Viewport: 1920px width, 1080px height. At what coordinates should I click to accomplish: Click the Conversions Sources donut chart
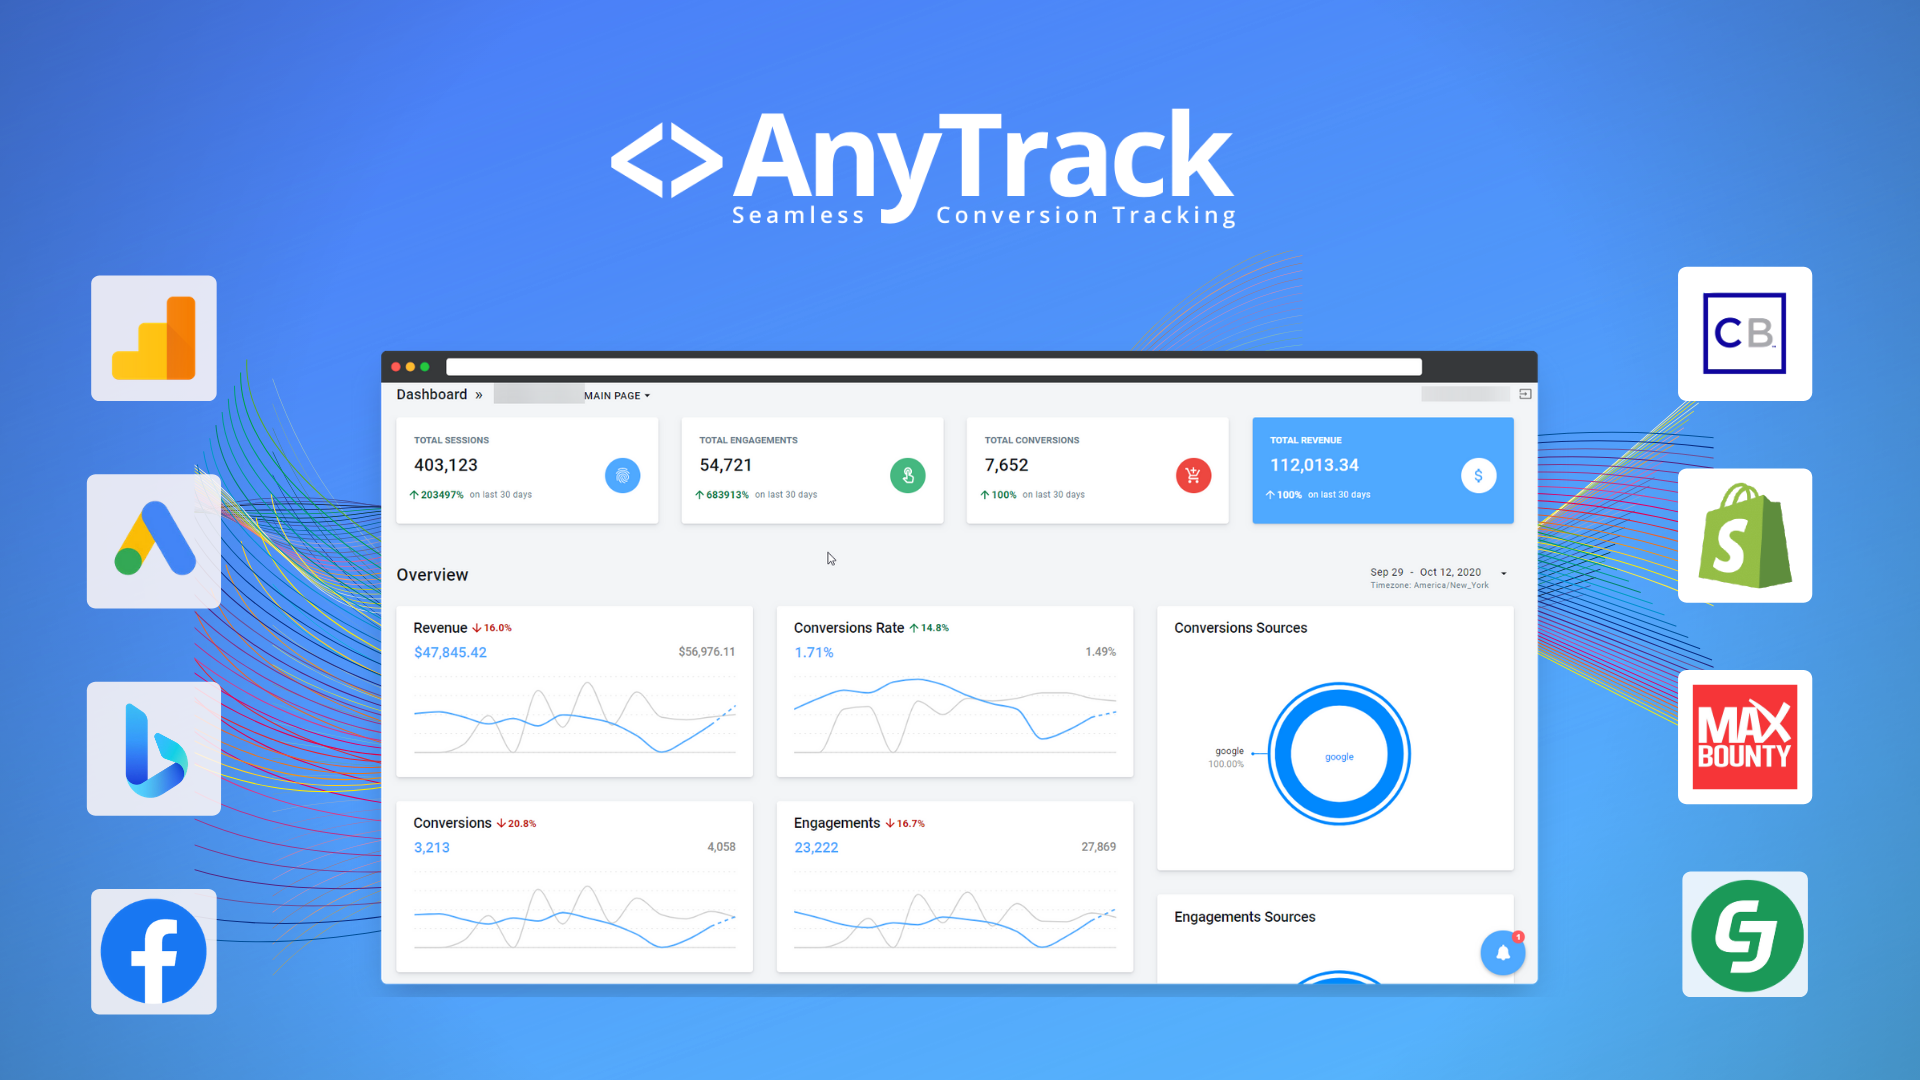[x=1337, y=756]
